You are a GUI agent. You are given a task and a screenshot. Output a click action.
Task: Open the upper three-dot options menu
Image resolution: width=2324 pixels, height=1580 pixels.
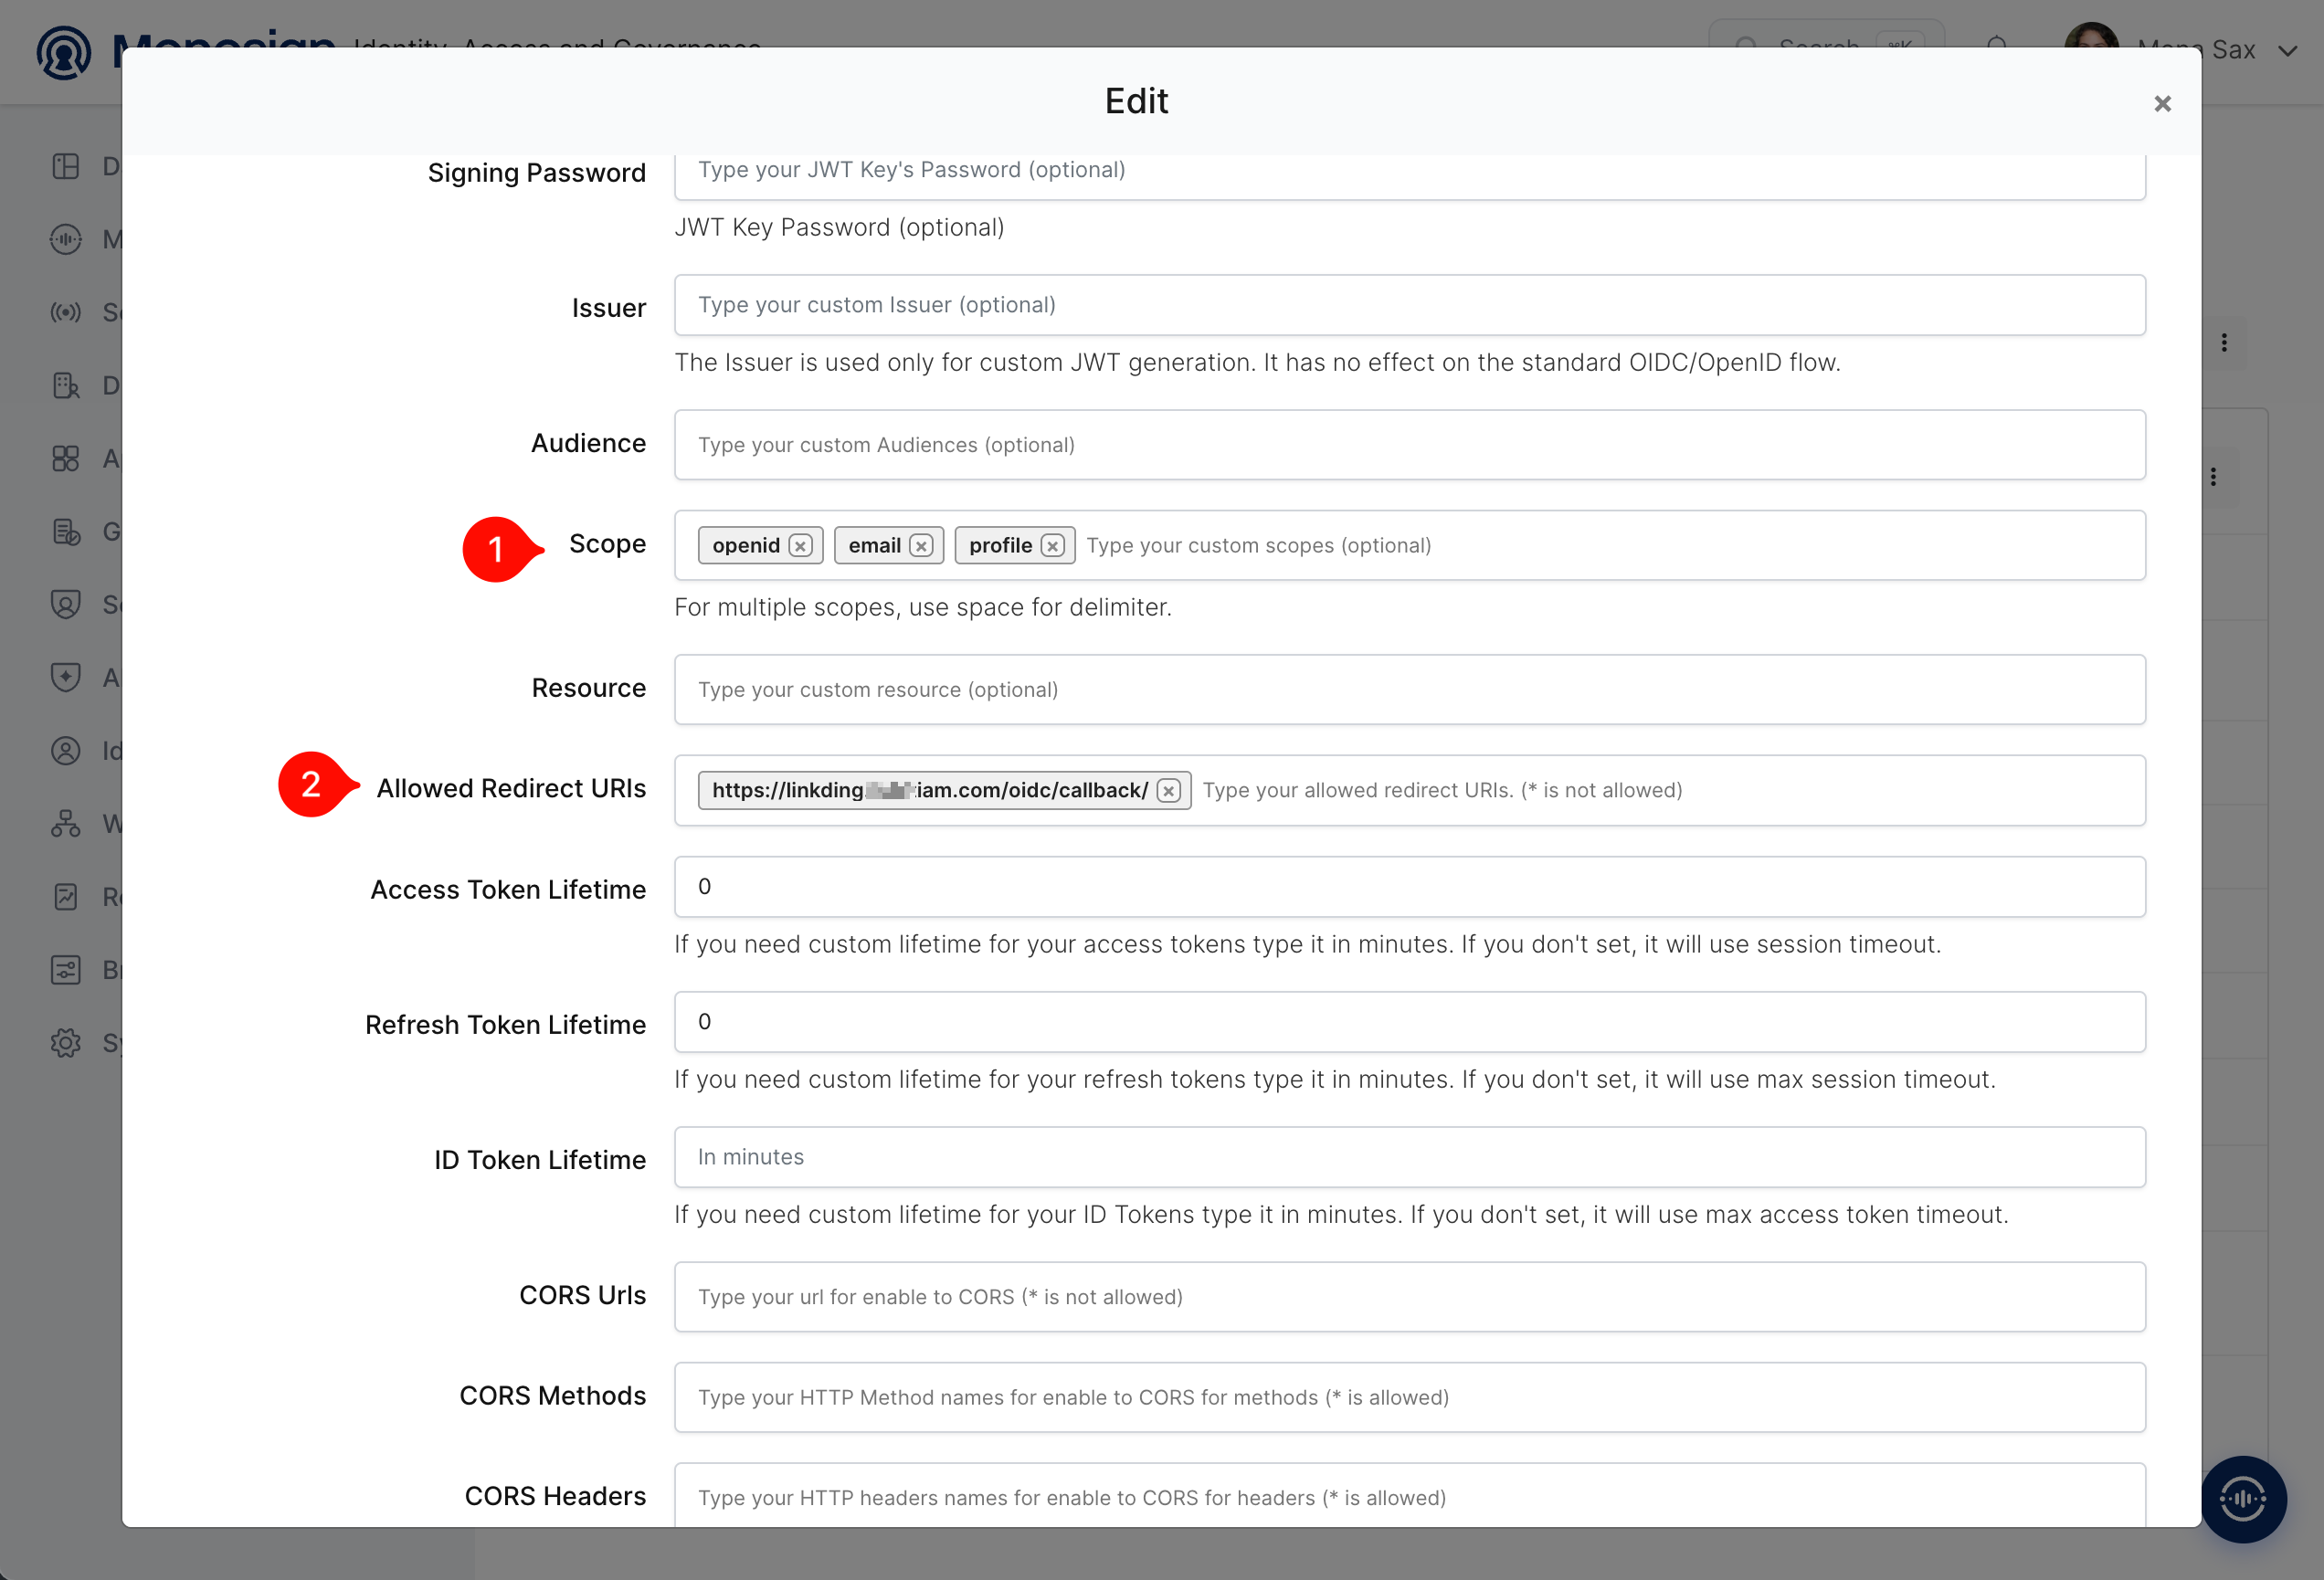2224,343
